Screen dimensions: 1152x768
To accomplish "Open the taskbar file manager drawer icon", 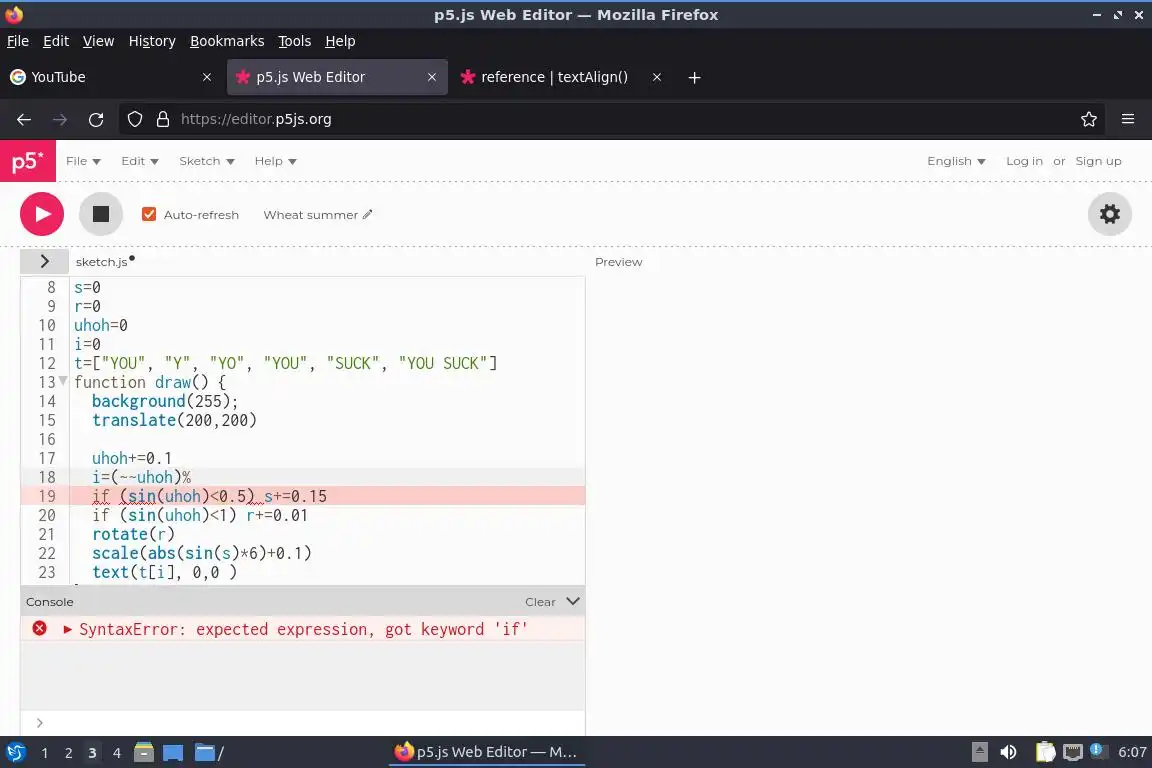I will [144, 753].
